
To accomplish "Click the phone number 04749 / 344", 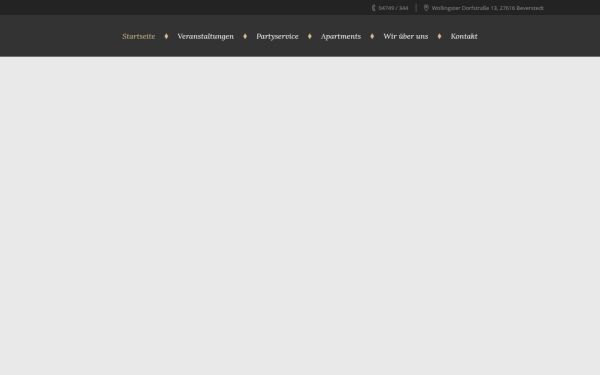I will [393, 8].
